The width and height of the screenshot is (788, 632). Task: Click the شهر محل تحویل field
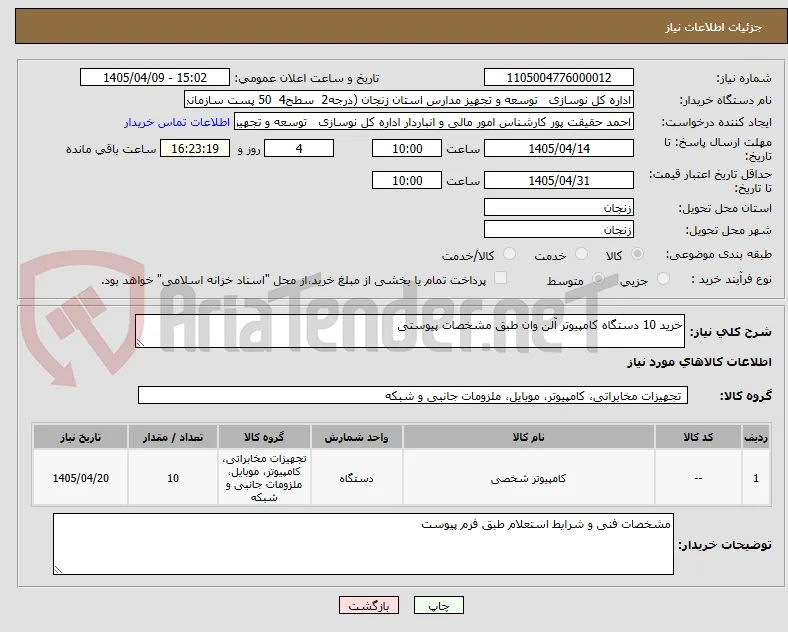[x=558, y=230]
